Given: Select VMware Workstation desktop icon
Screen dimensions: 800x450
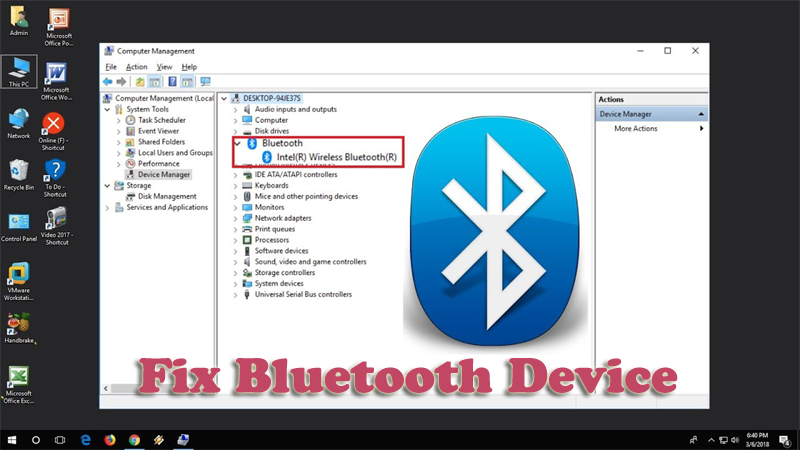Looking at the screenshot, I should (19, 281).
